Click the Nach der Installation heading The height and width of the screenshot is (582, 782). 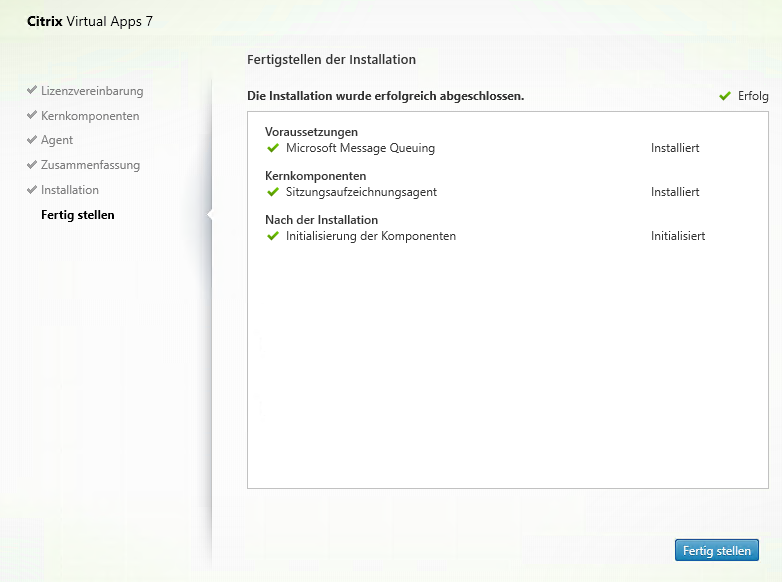[x=321, y=220]
